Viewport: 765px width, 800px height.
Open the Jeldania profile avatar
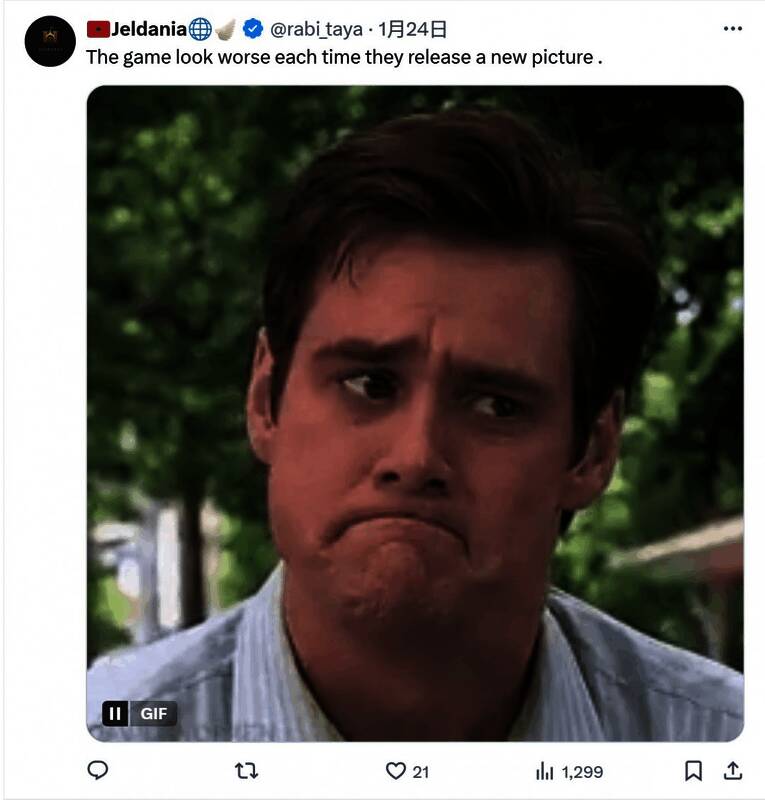(x=50, y=42)
